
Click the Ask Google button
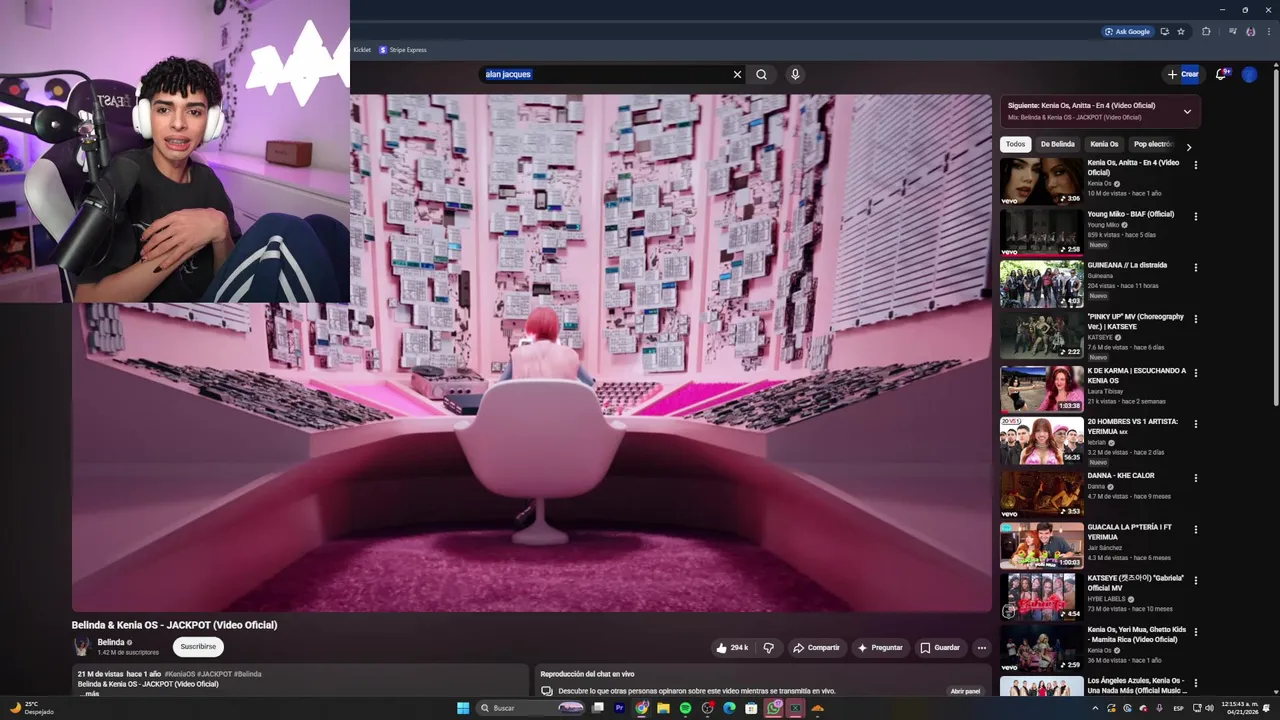[x=1128, y=31]
